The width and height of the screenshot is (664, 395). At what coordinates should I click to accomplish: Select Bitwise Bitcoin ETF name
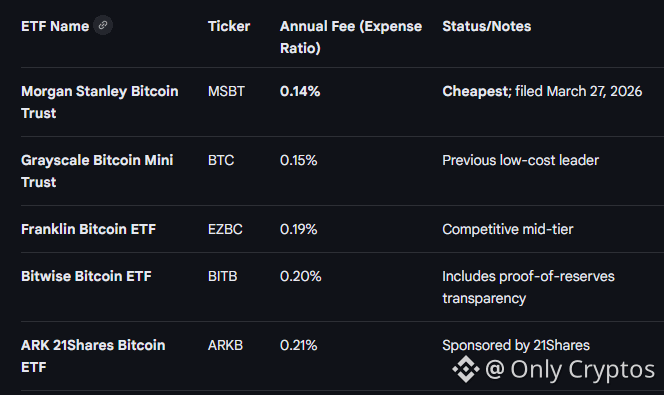click(86, 276)
